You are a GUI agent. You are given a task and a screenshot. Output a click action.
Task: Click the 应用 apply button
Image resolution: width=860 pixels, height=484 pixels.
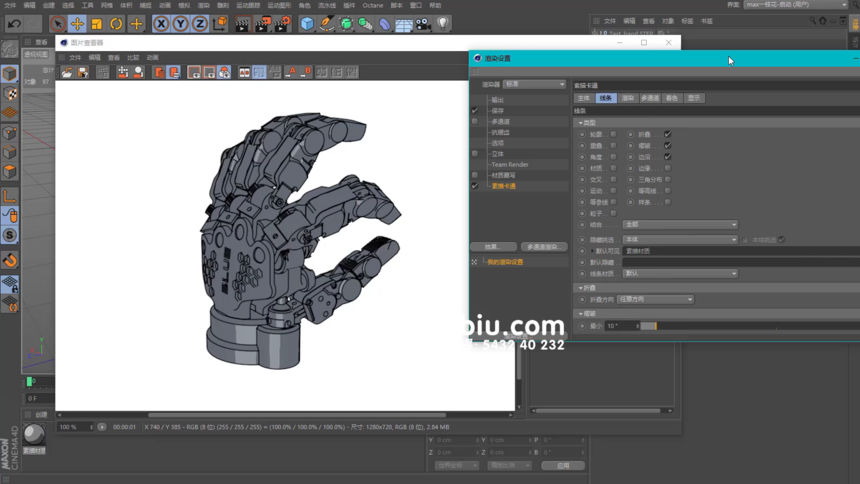coord(563,465)
